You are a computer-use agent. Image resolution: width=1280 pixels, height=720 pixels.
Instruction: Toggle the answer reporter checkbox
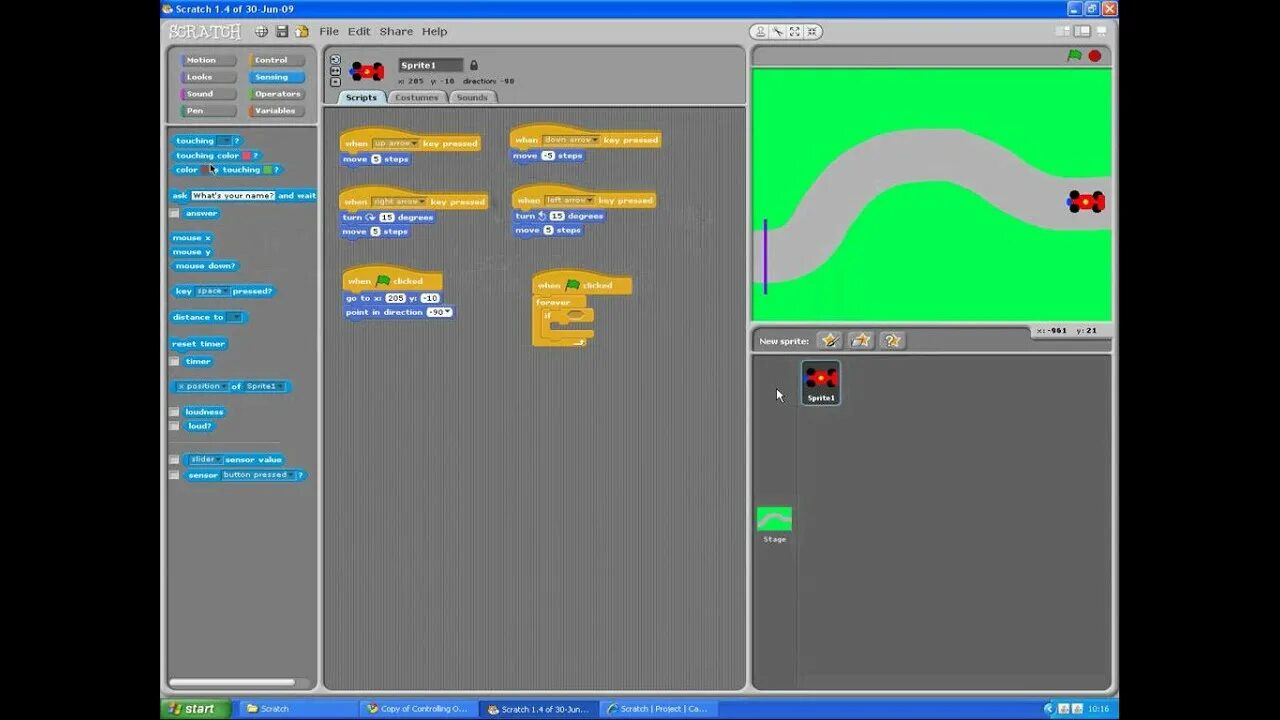point(174,213)
